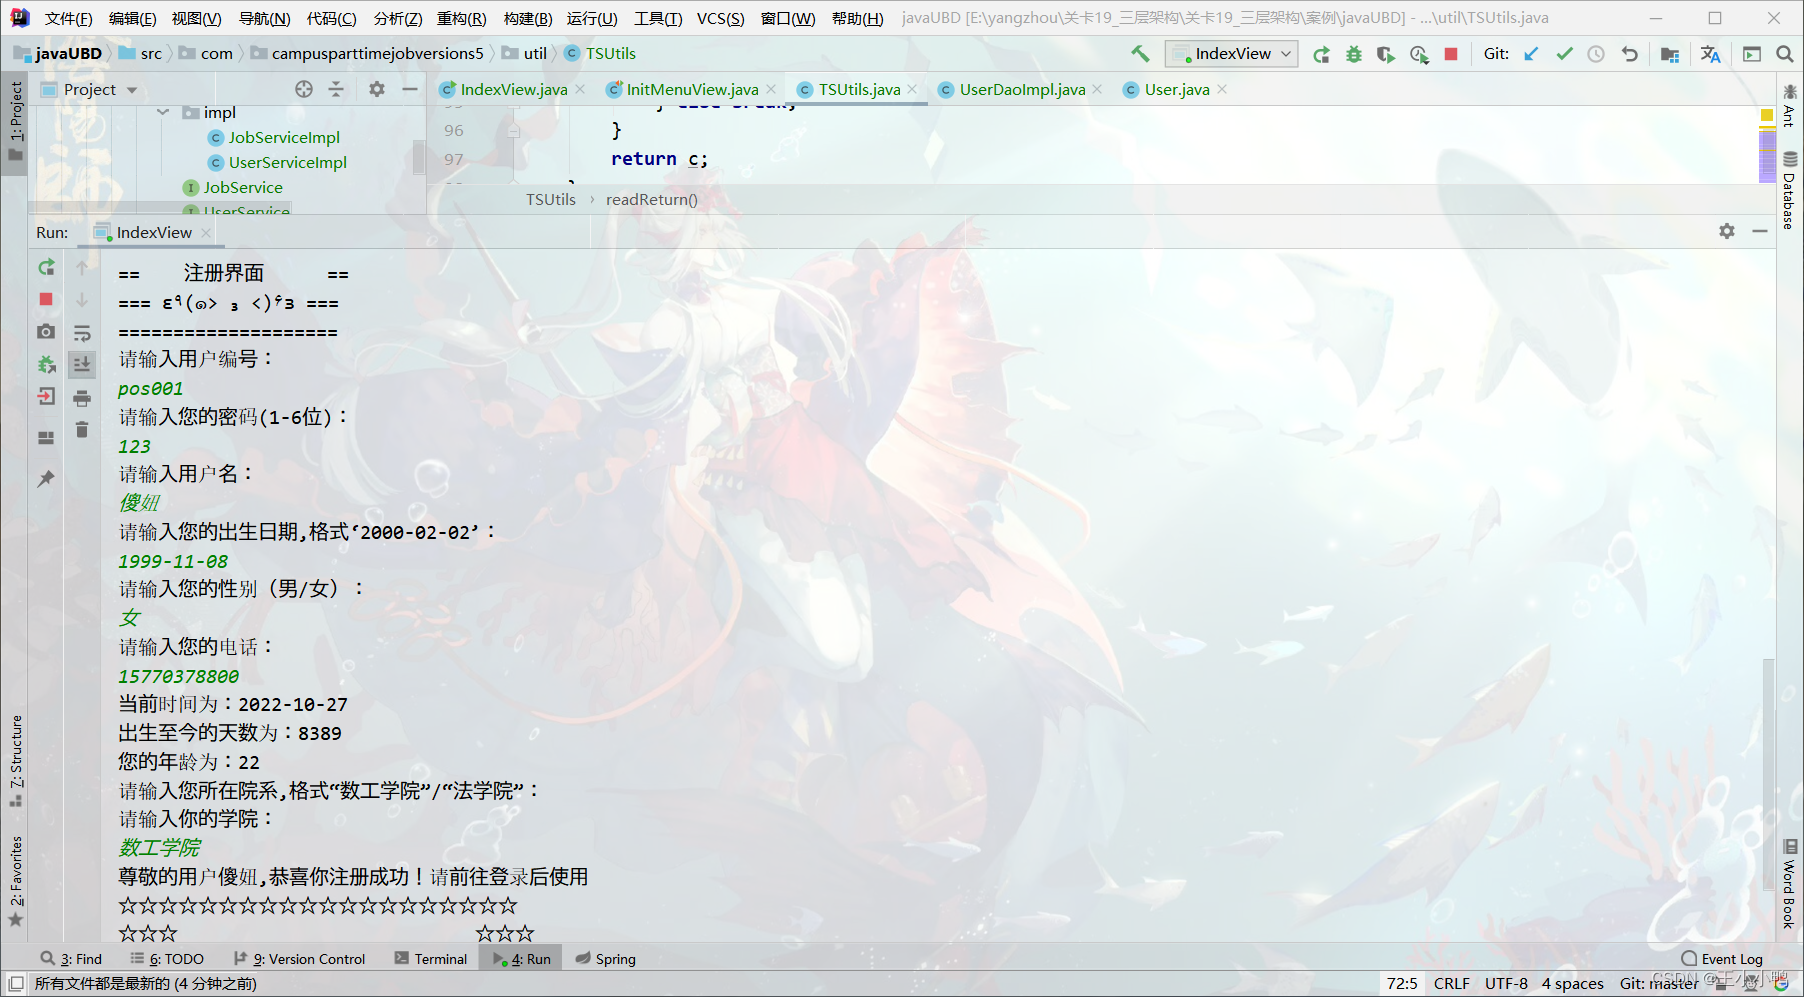The image size is (1804, 997).
Task: Click the UTF-8 encoding in status bar
Action: (1506, 984)
